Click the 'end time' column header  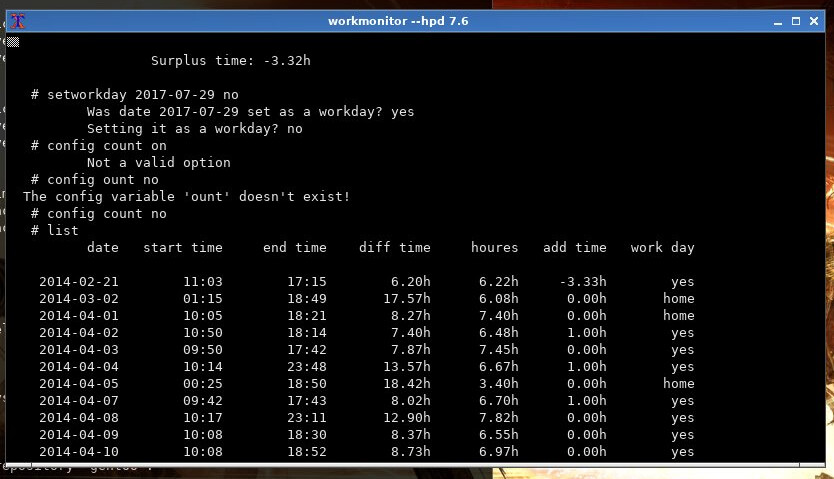click(294, 247)
